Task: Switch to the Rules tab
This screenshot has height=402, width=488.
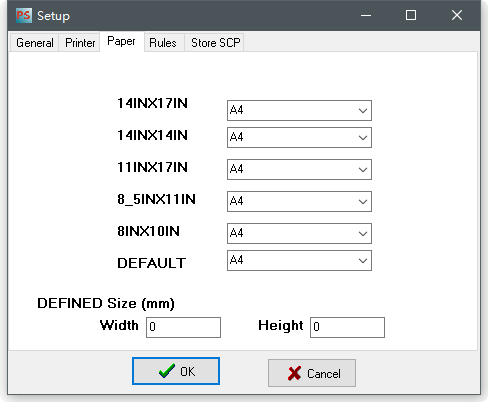Action: click(163, 43)
